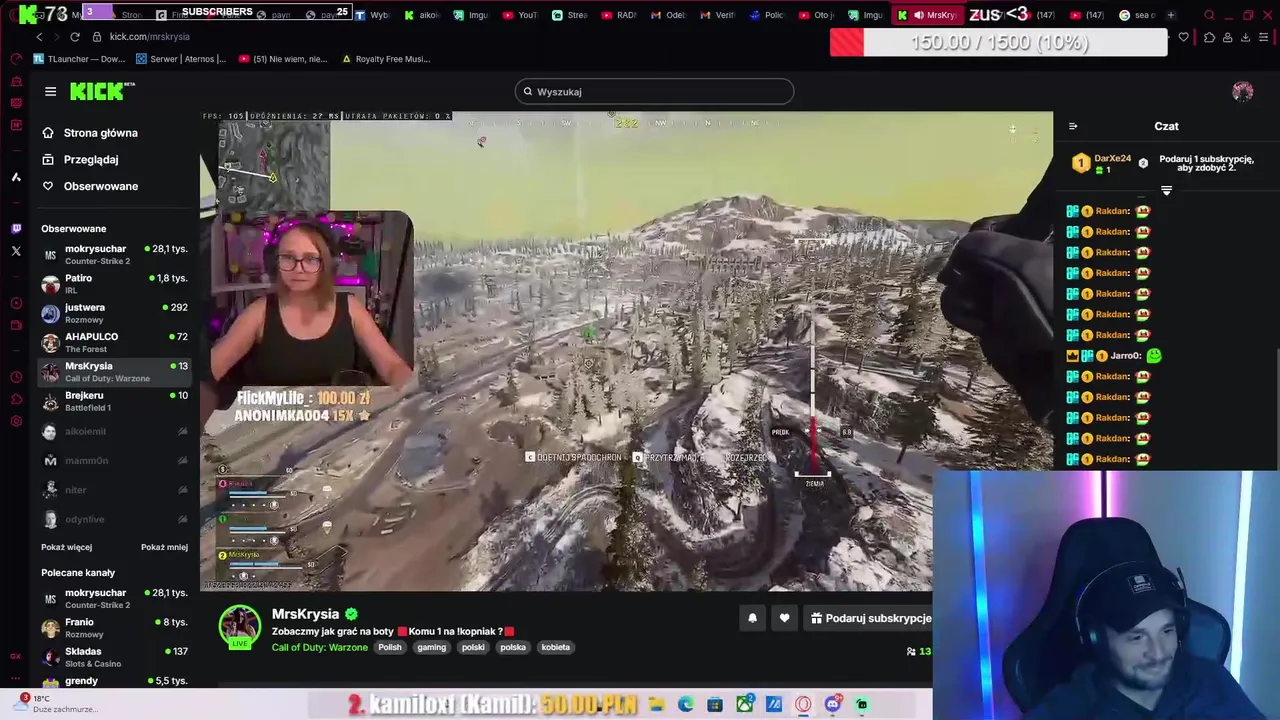This screenshot has width=1280, height=720.
Task: Open Call of Duty: Warzone category link
Action: point(320,647)
